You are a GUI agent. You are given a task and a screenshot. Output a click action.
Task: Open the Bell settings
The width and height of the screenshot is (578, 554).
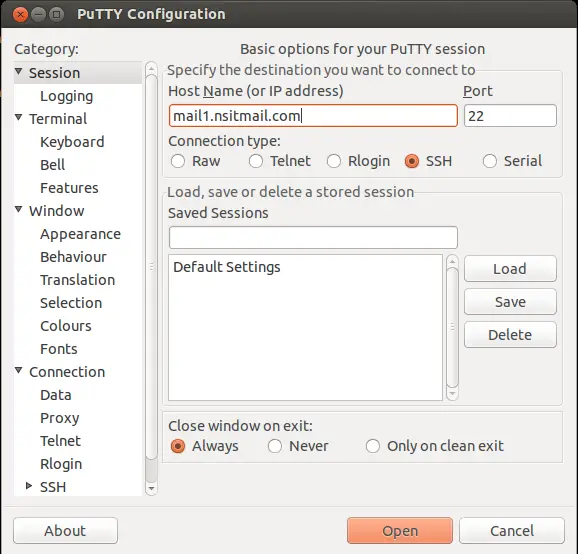tap(52, 165)
